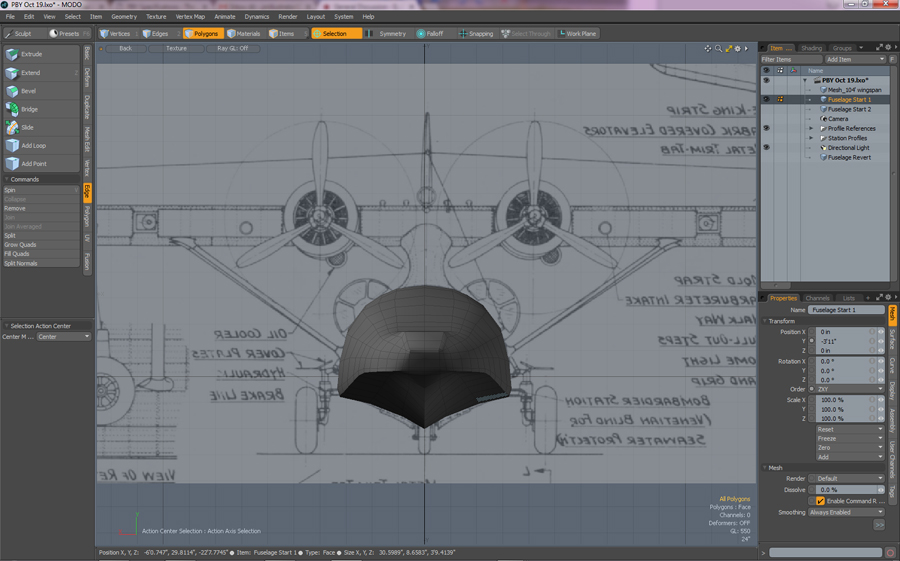This screenshot has width=900, height=561.
Task: Open Properties panel settings gear
Action: pos(888,297)
